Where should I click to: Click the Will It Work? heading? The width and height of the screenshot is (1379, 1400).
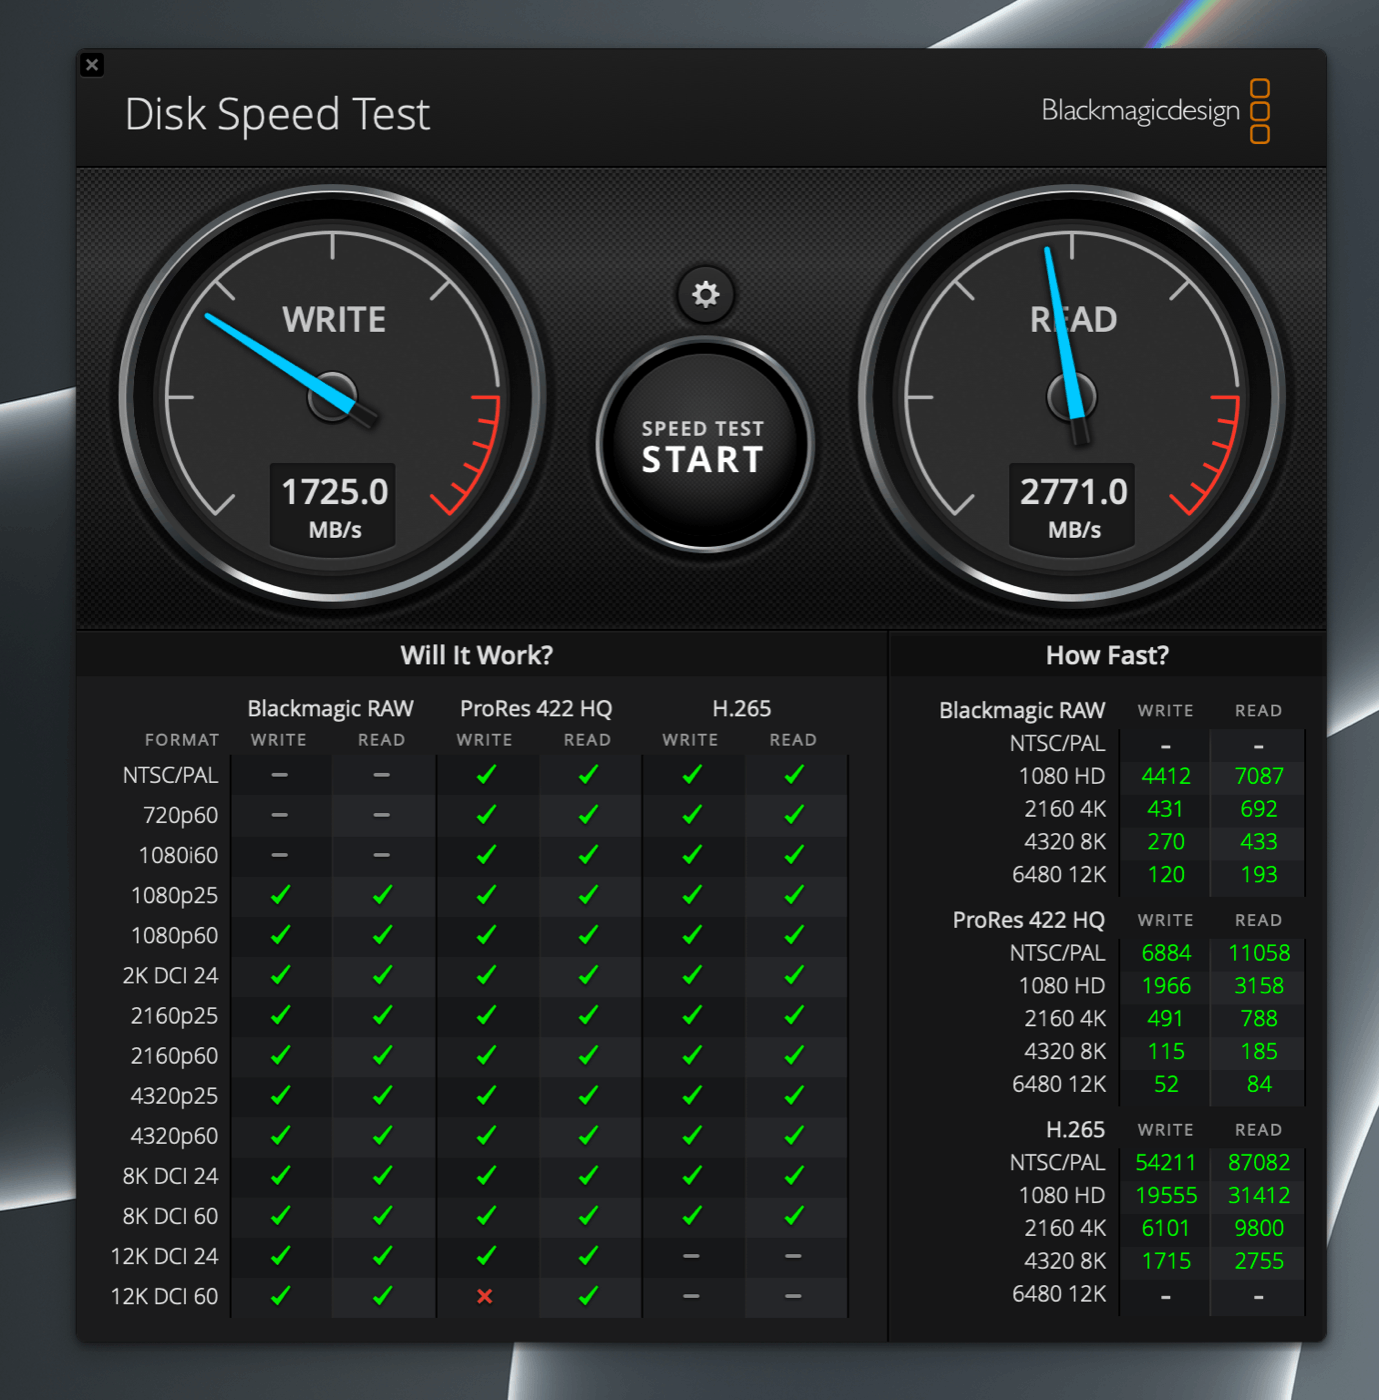(476, 655)
